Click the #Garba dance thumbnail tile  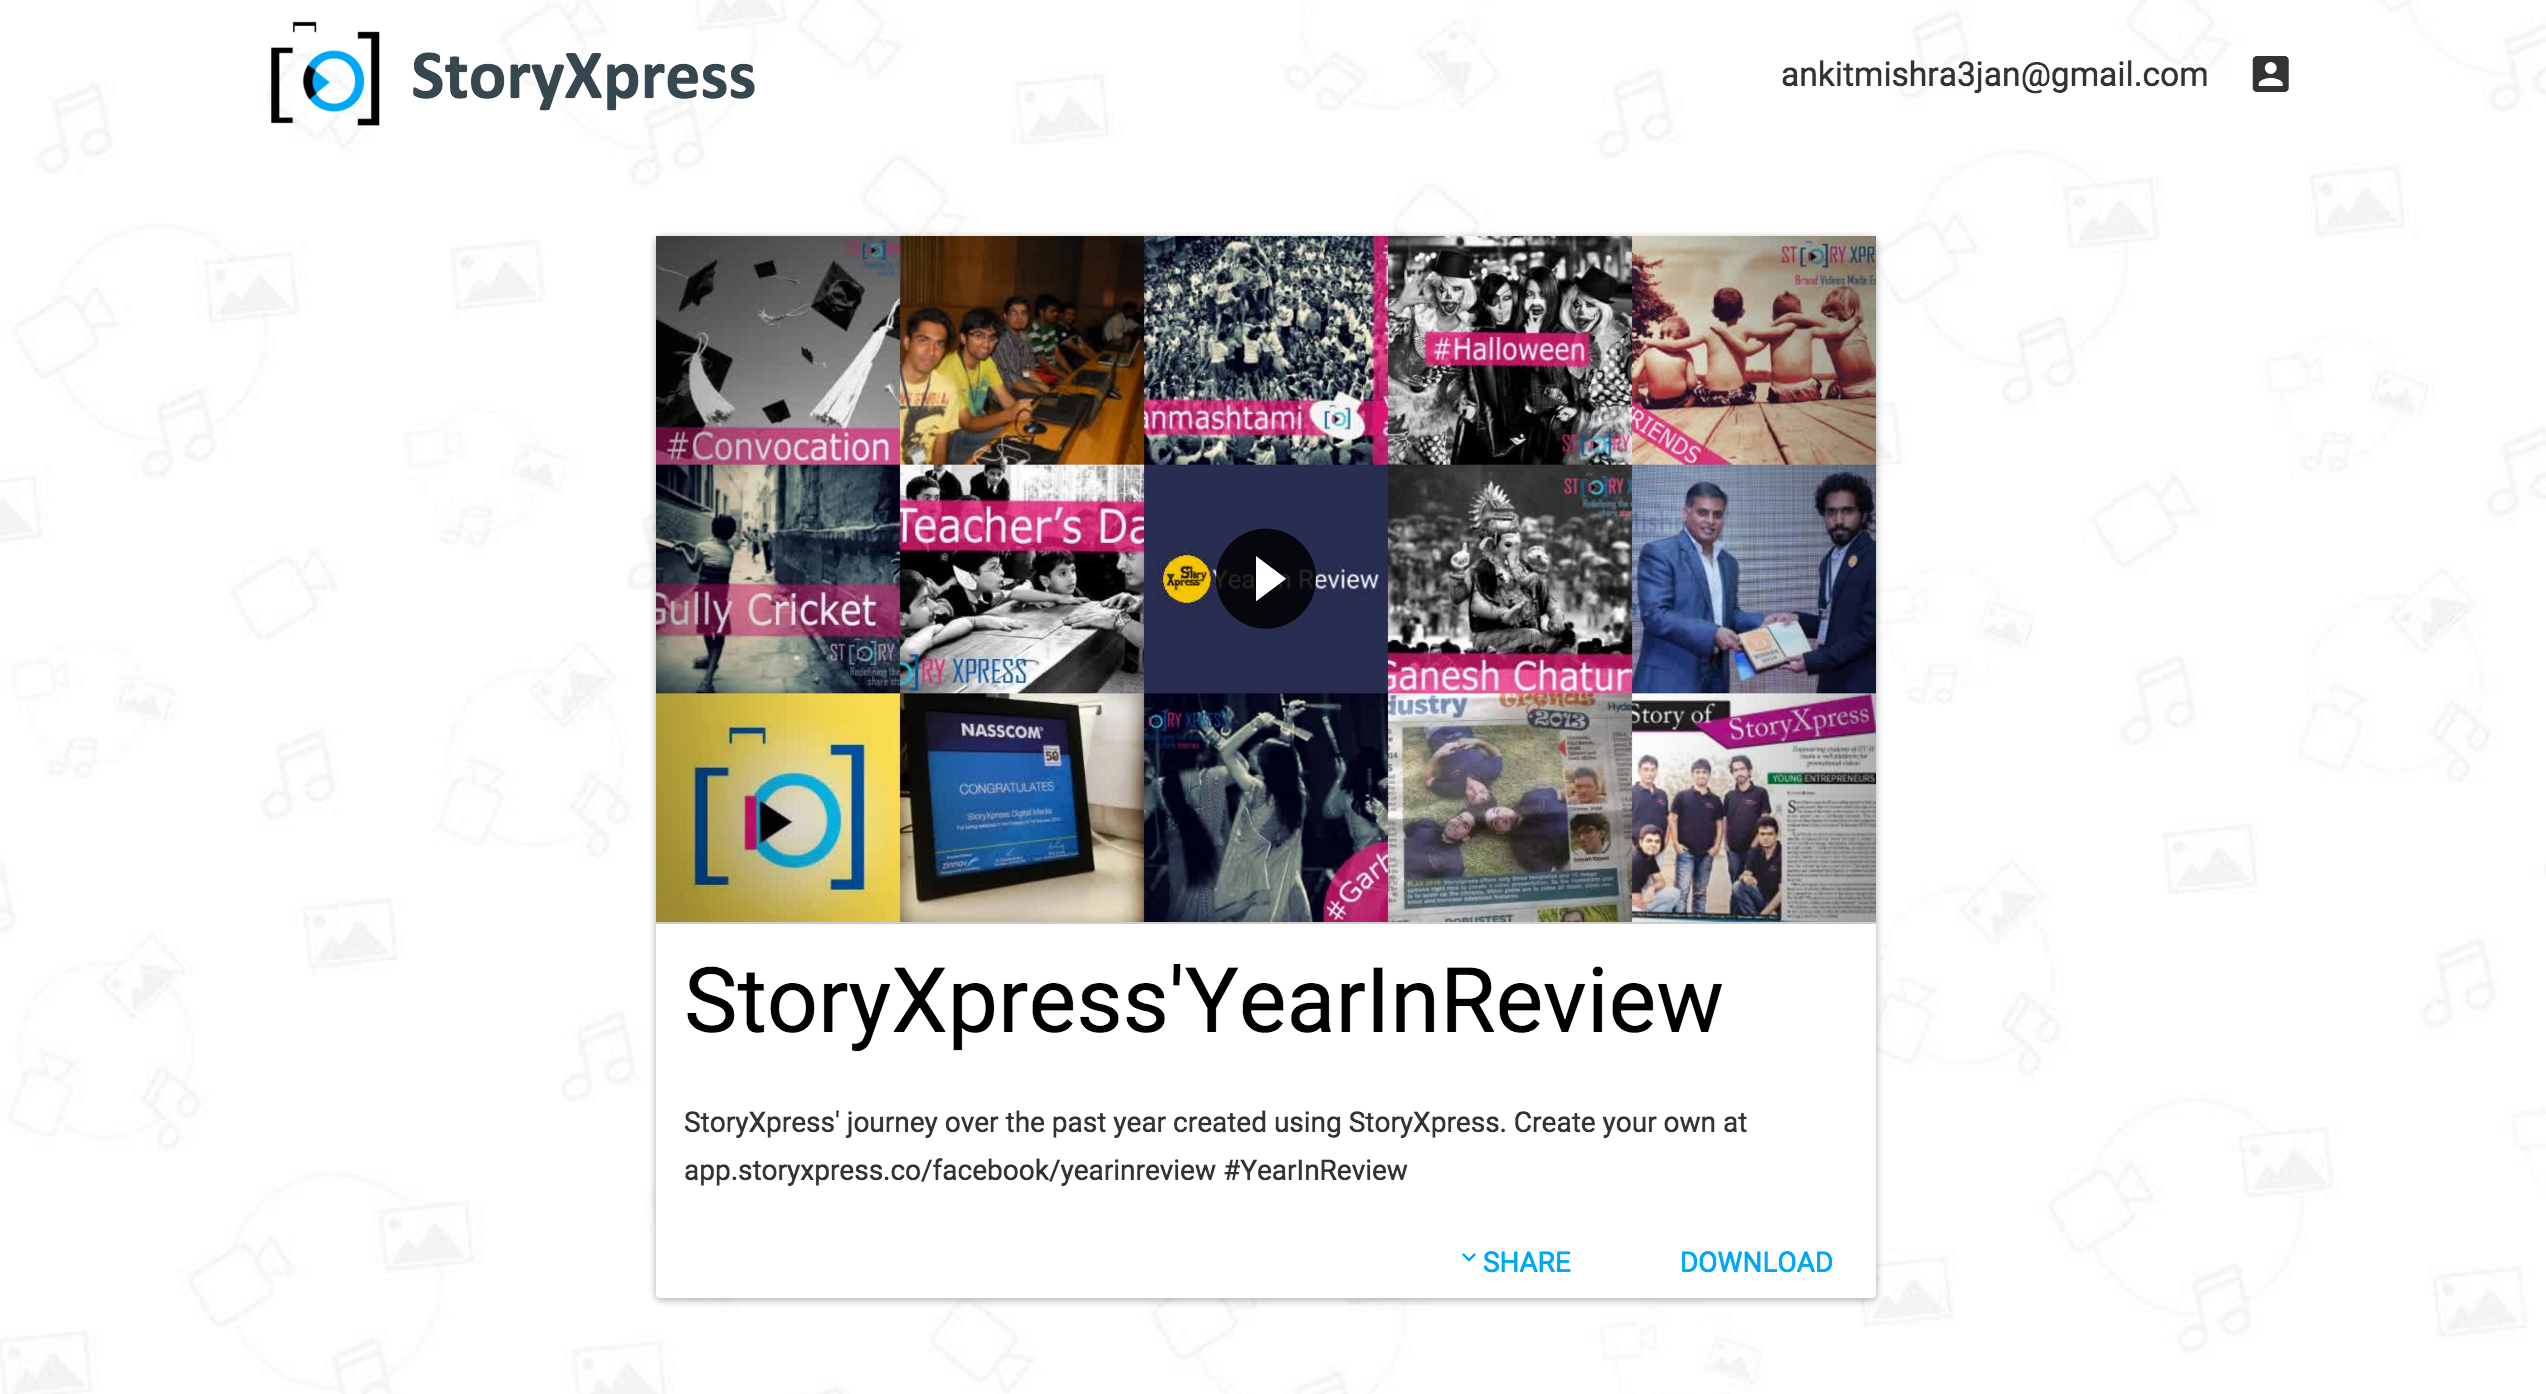point(1266,808)
